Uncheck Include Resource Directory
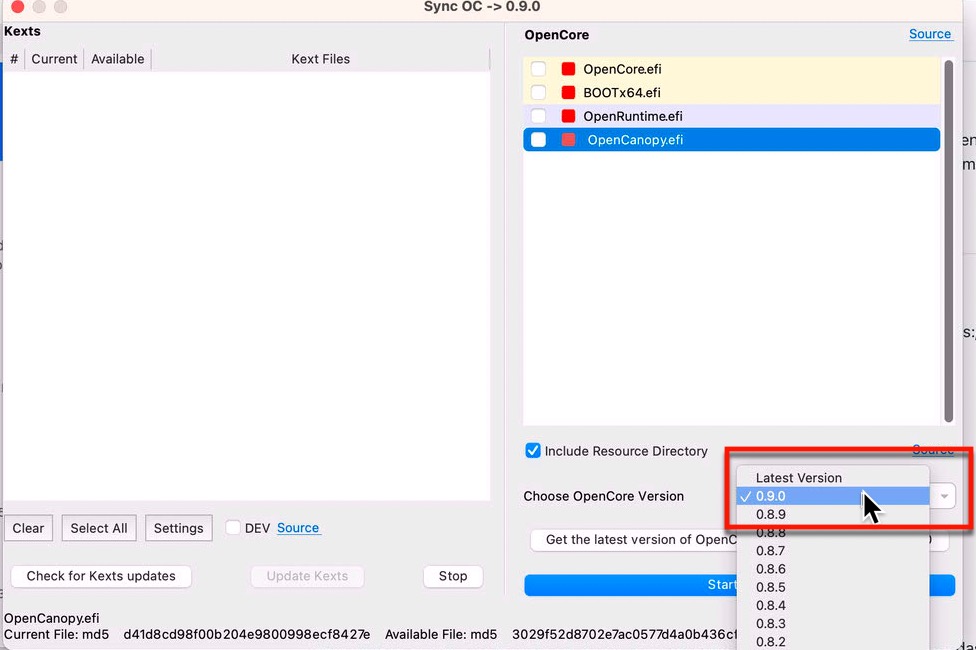 pyautogui.click(x=533, y=450)
